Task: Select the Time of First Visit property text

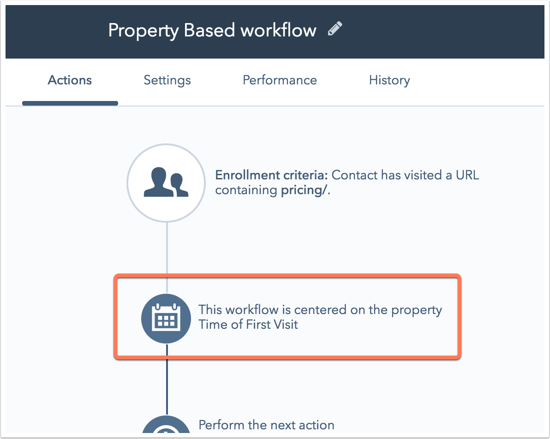Action: pos(248,324)
